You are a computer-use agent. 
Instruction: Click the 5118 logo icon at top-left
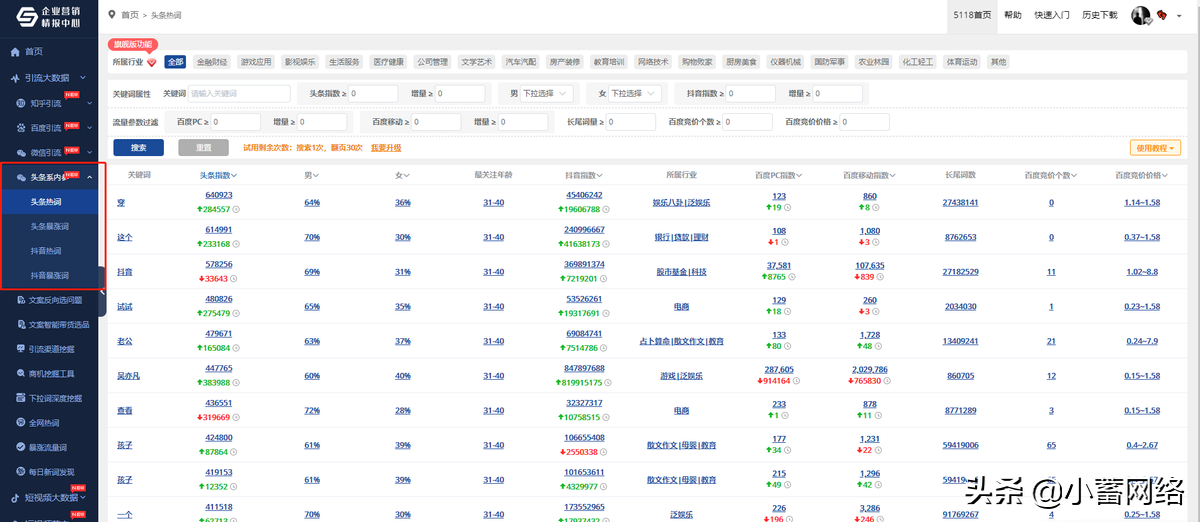click(x=20, y=16)
